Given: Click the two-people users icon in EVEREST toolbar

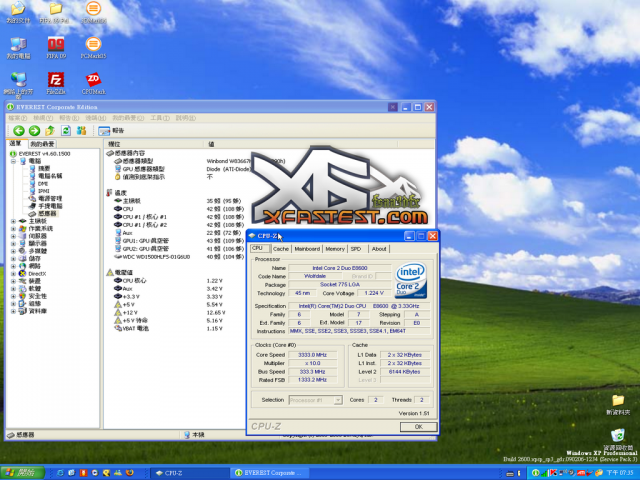Looking at the screenshot, I should 82,131.
